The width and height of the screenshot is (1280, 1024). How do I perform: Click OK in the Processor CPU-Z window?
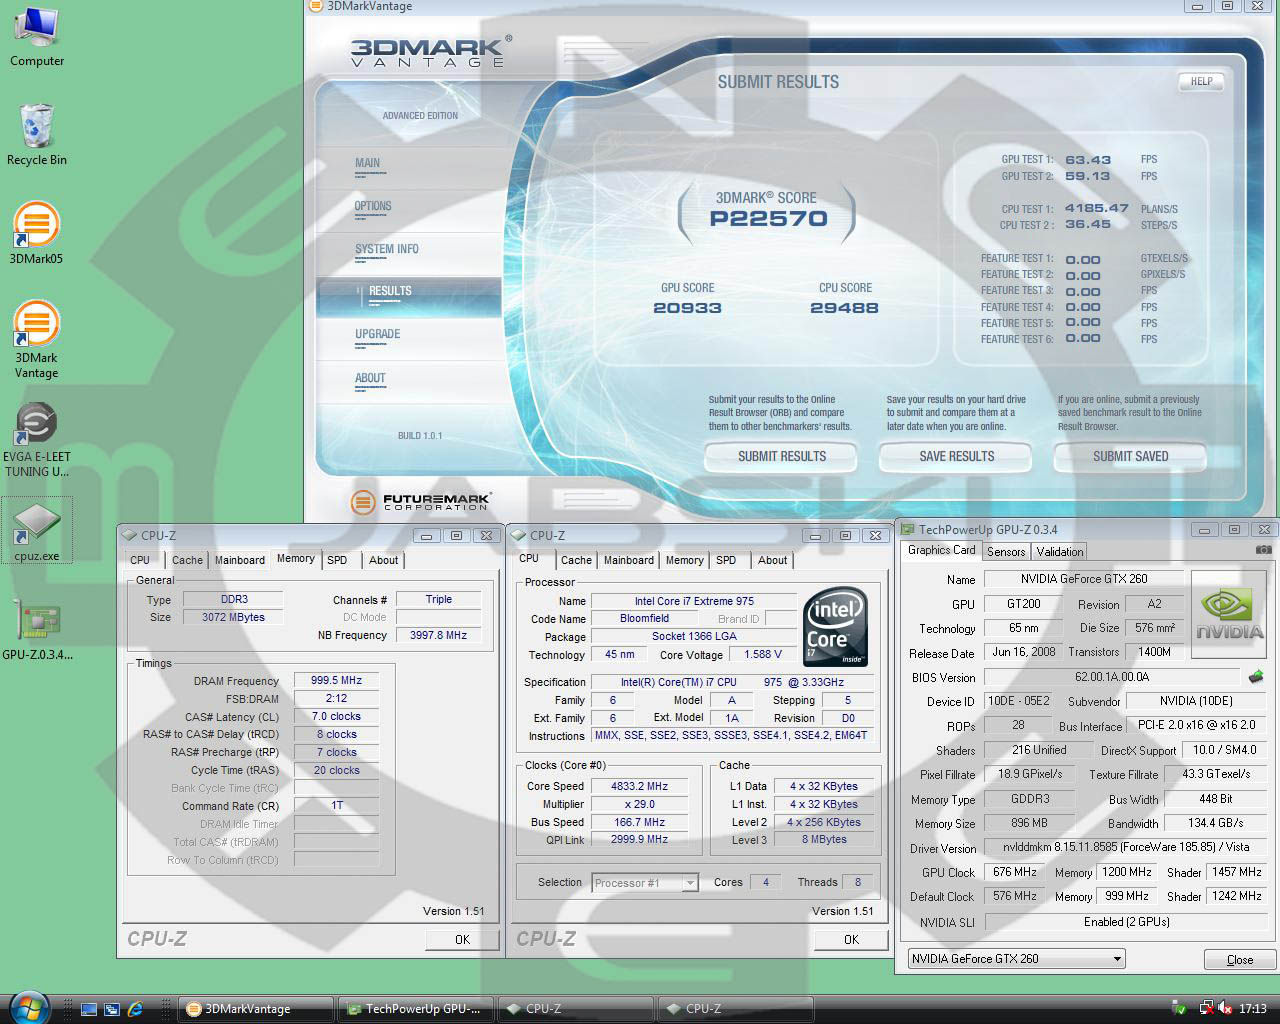point(851,939)
